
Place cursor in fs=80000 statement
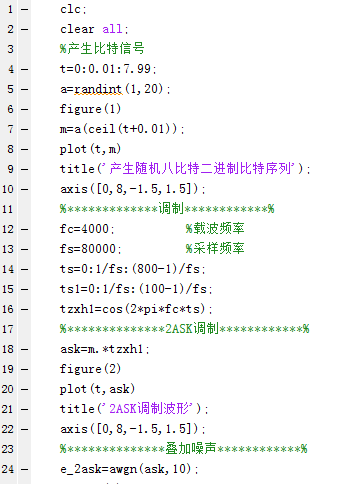click(91, 249)
